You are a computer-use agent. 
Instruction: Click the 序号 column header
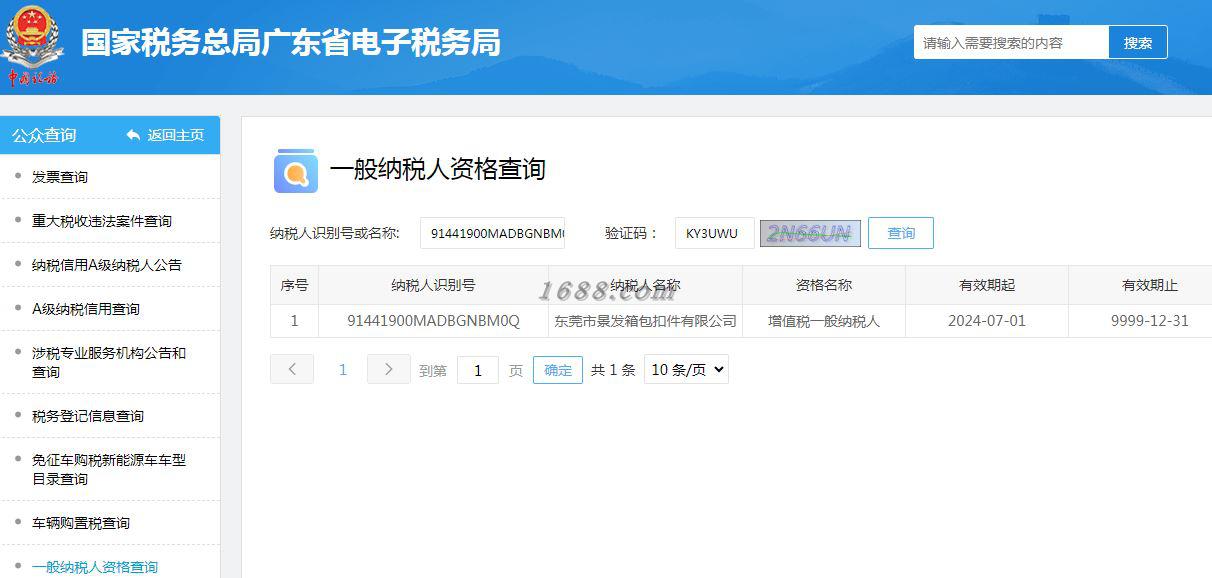pyautogui.click(x=294, y=285)
